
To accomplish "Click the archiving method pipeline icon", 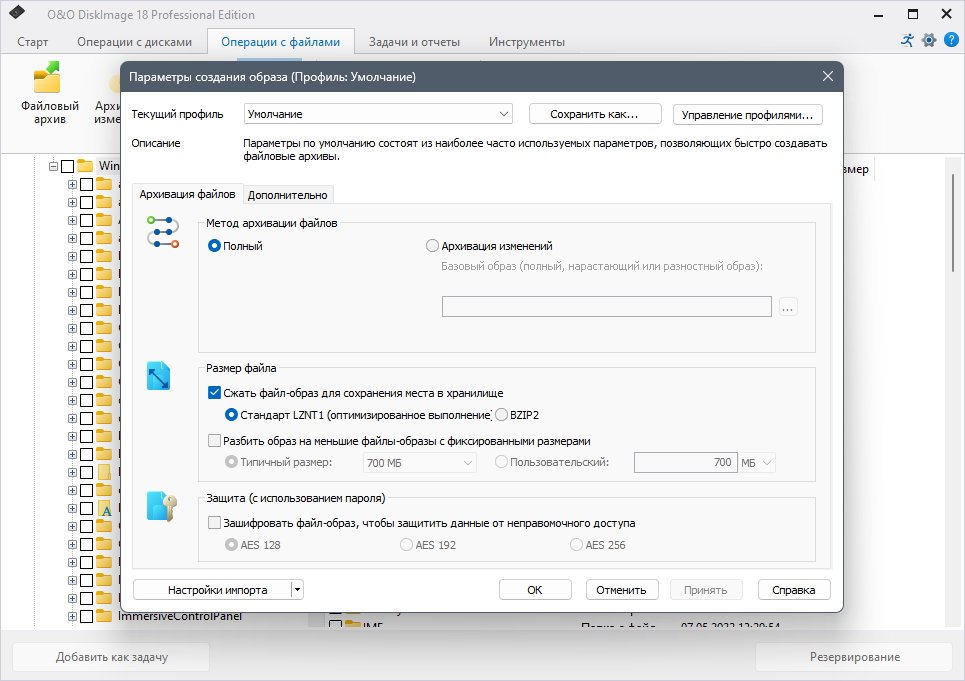I will click(x=162, y=232).
